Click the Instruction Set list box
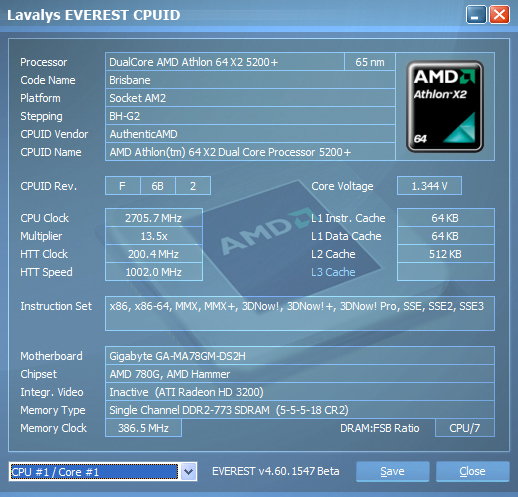 [x=300, y=313]
